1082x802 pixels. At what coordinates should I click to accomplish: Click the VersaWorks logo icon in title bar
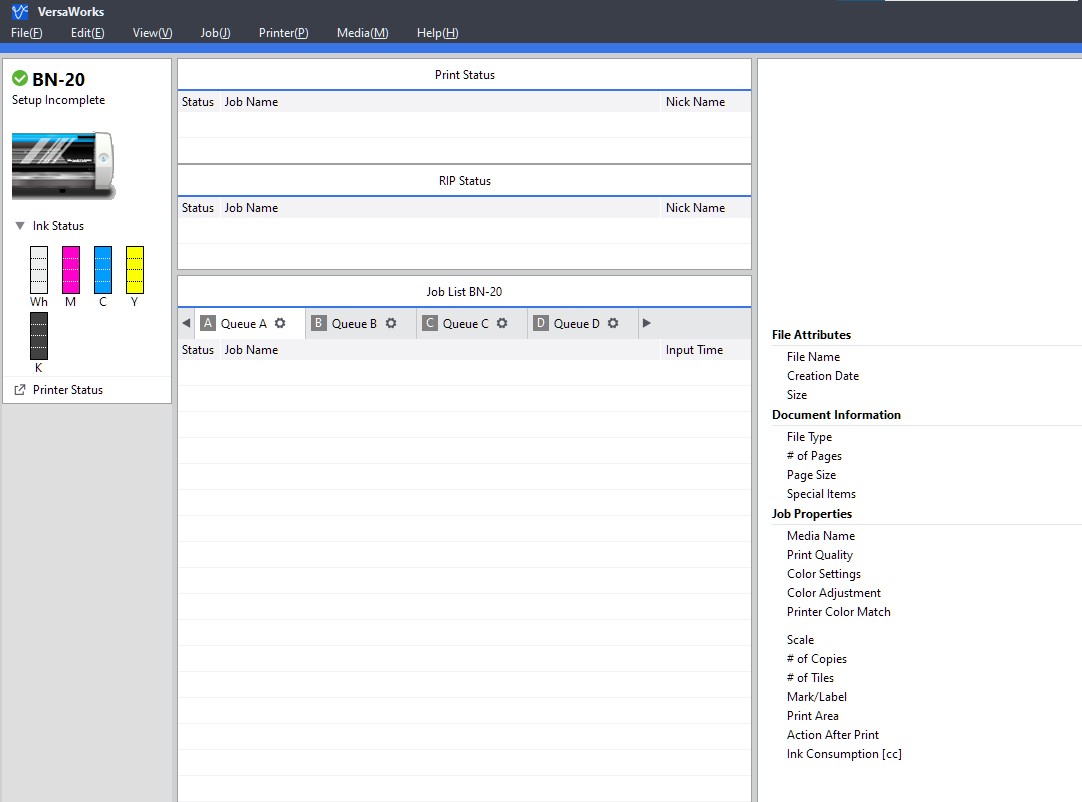[20, 12]
